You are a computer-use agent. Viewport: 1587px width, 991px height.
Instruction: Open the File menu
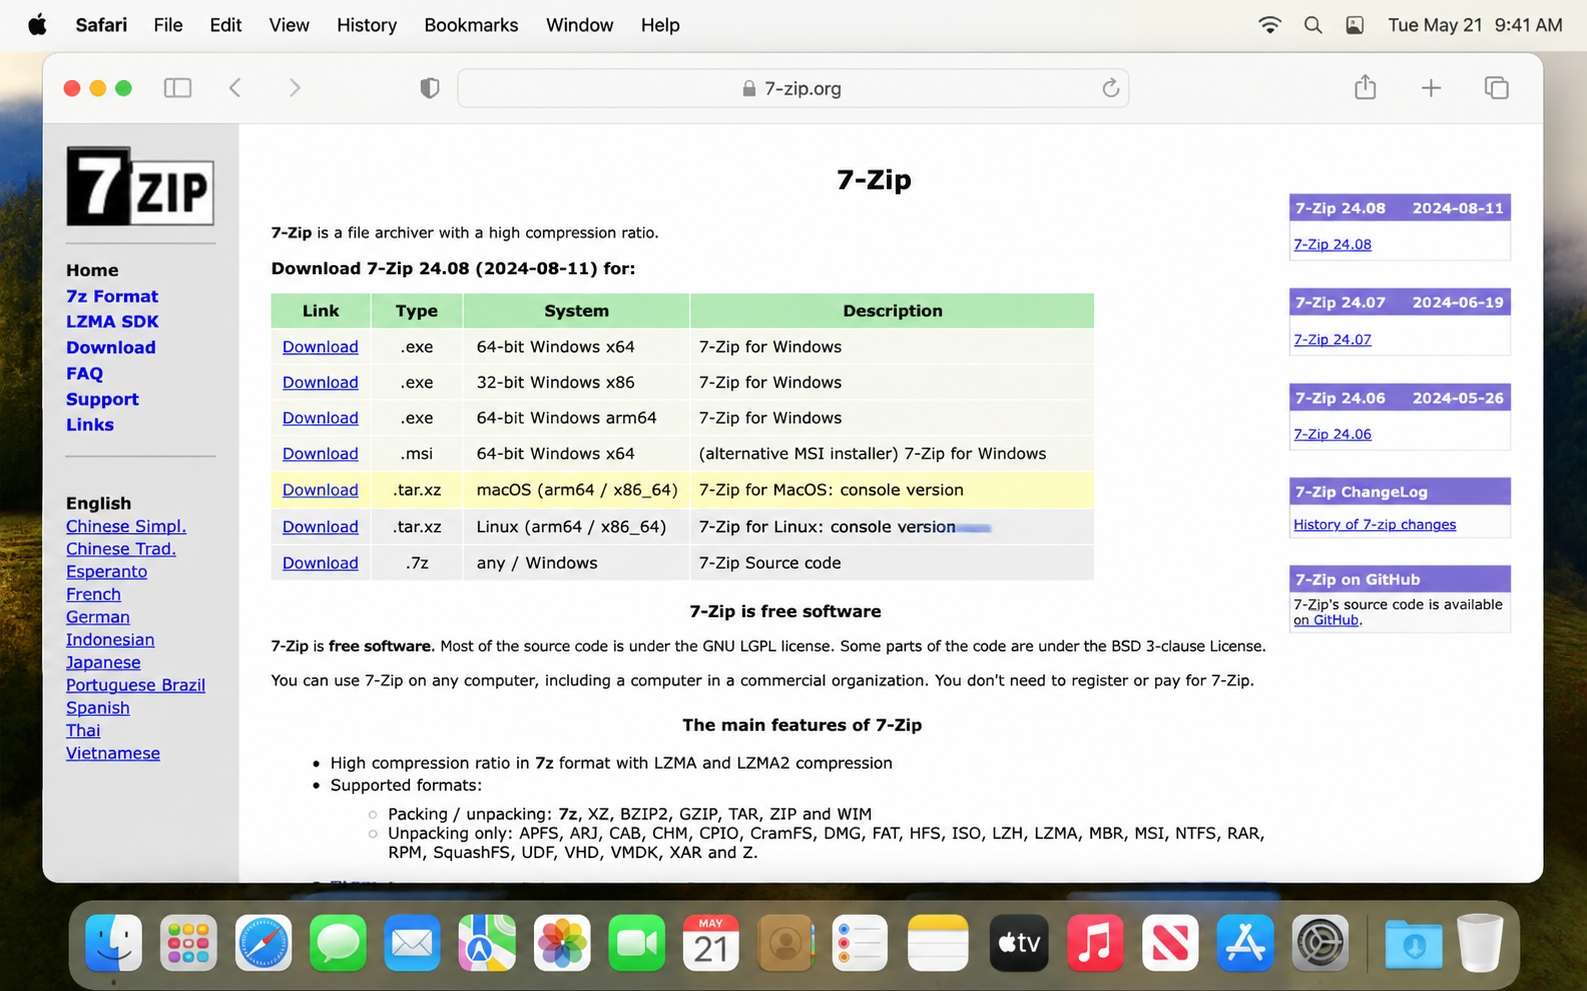168,25
